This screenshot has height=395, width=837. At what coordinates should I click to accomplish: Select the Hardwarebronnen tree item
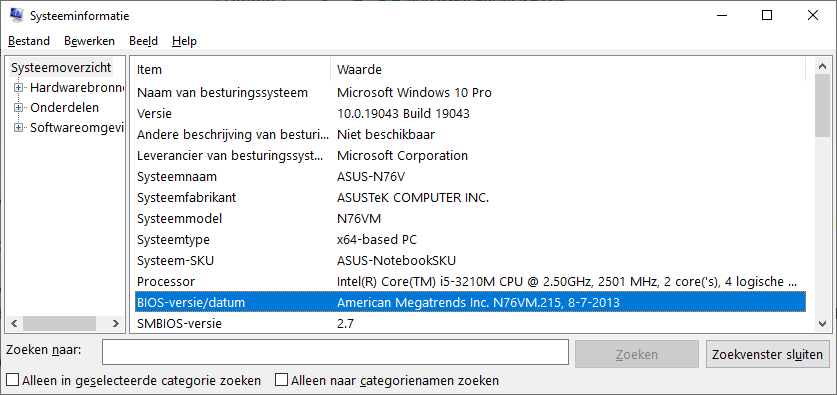(77, 88)
